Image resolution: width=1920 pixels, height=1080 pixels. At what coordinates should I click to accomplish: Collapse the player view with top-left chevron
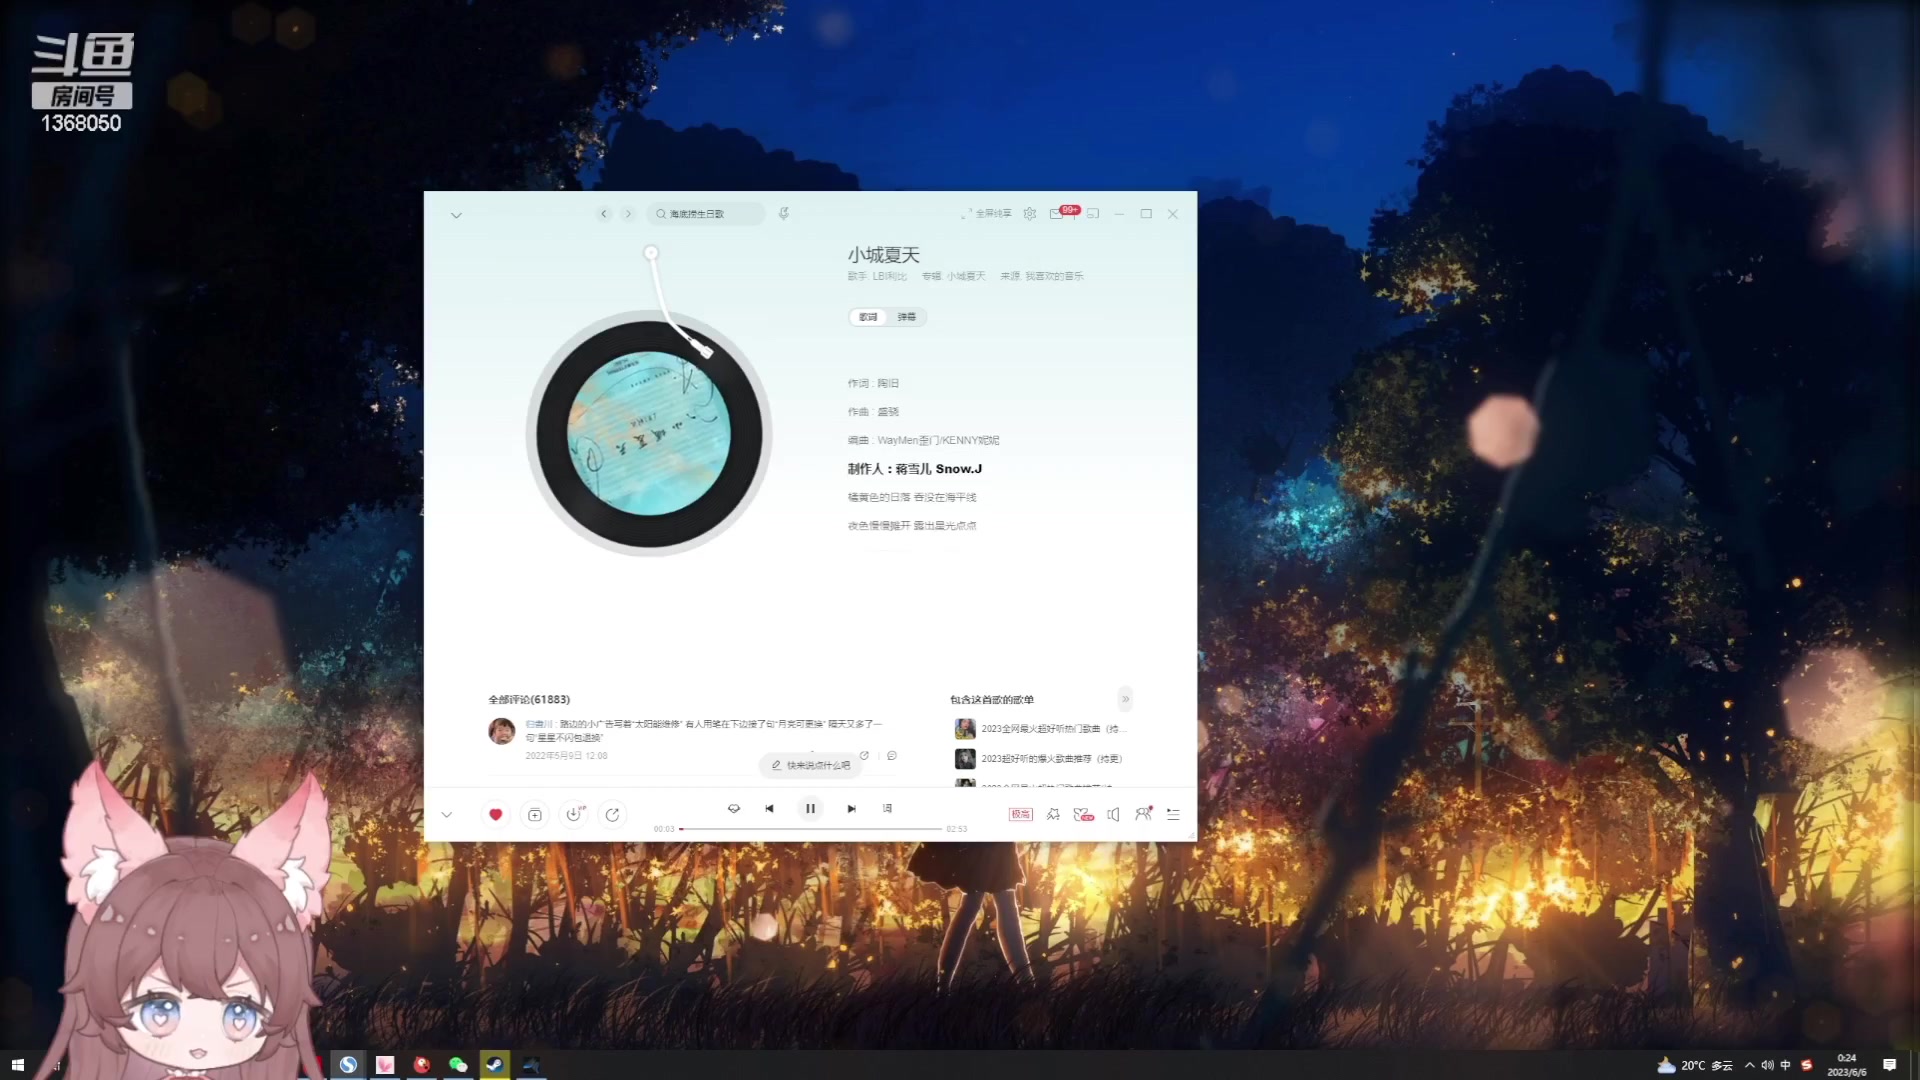[456, 215]
